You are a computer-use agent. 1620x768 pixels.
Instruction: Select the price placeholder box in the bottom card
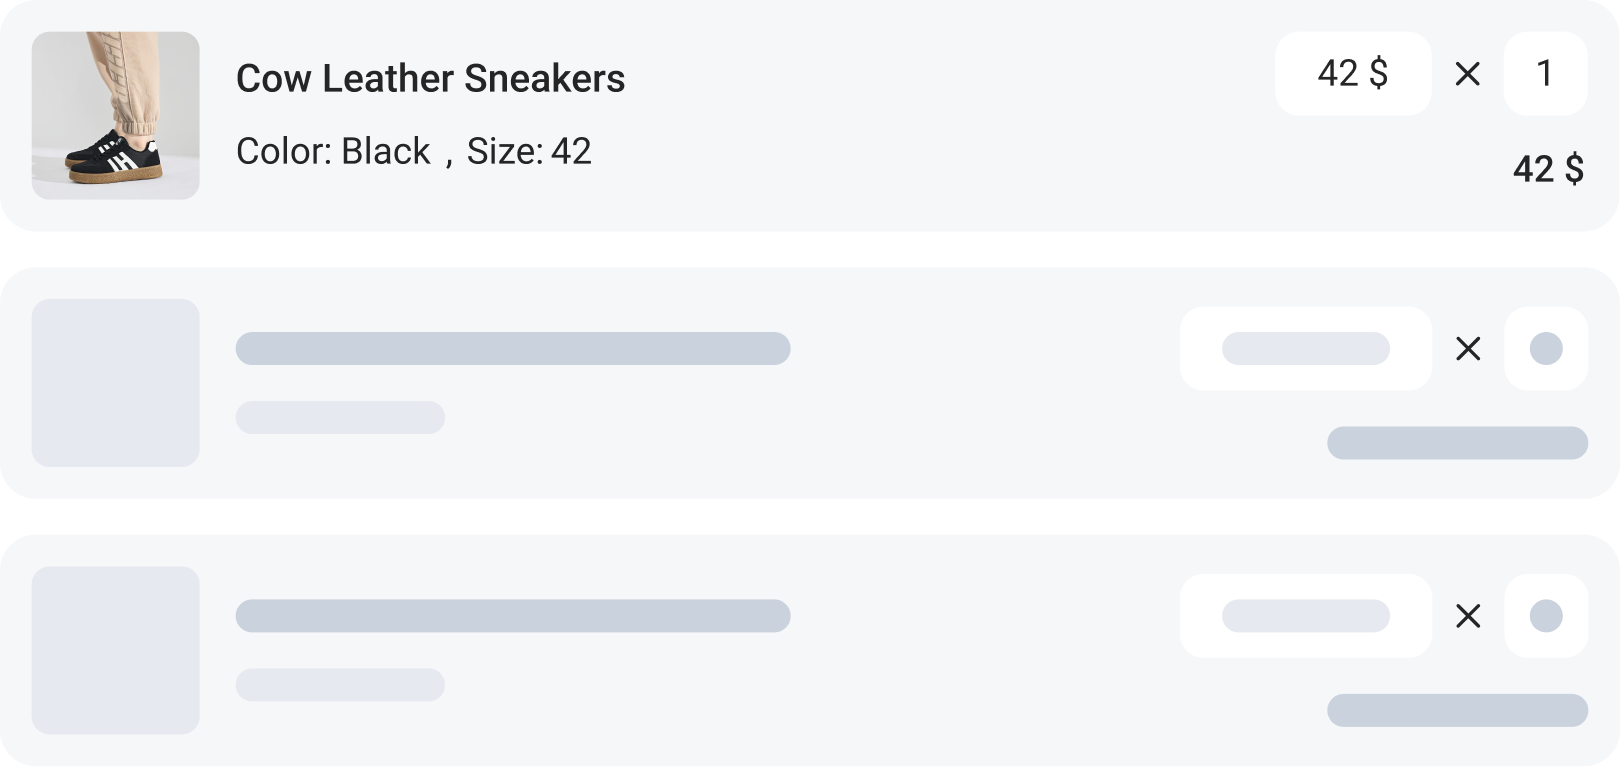coord(1305,616)
